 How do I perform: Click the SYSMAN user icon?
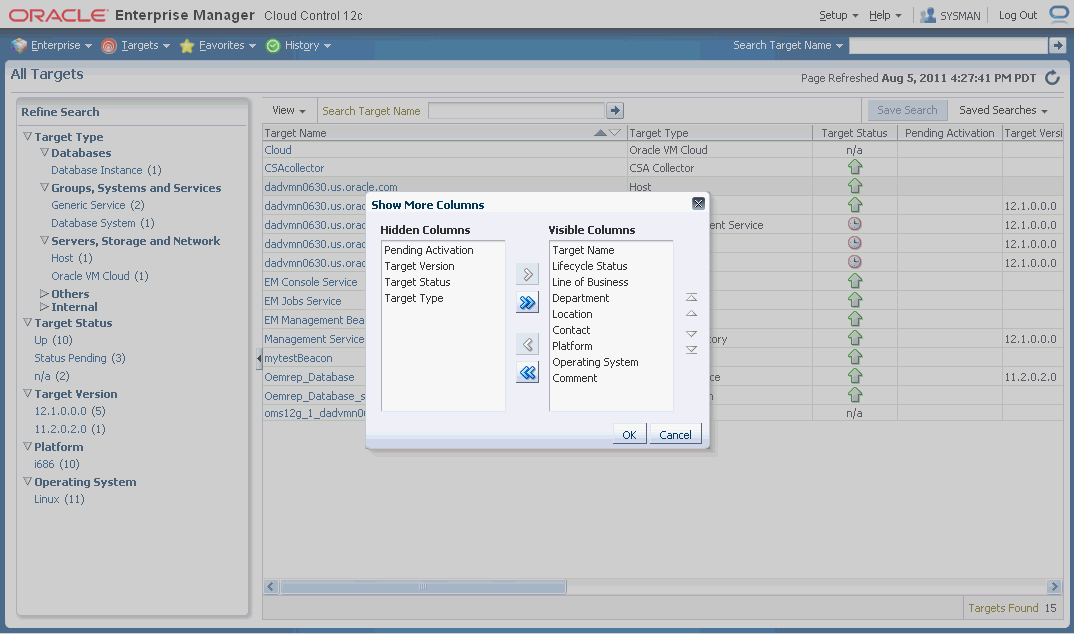(927, 15)
